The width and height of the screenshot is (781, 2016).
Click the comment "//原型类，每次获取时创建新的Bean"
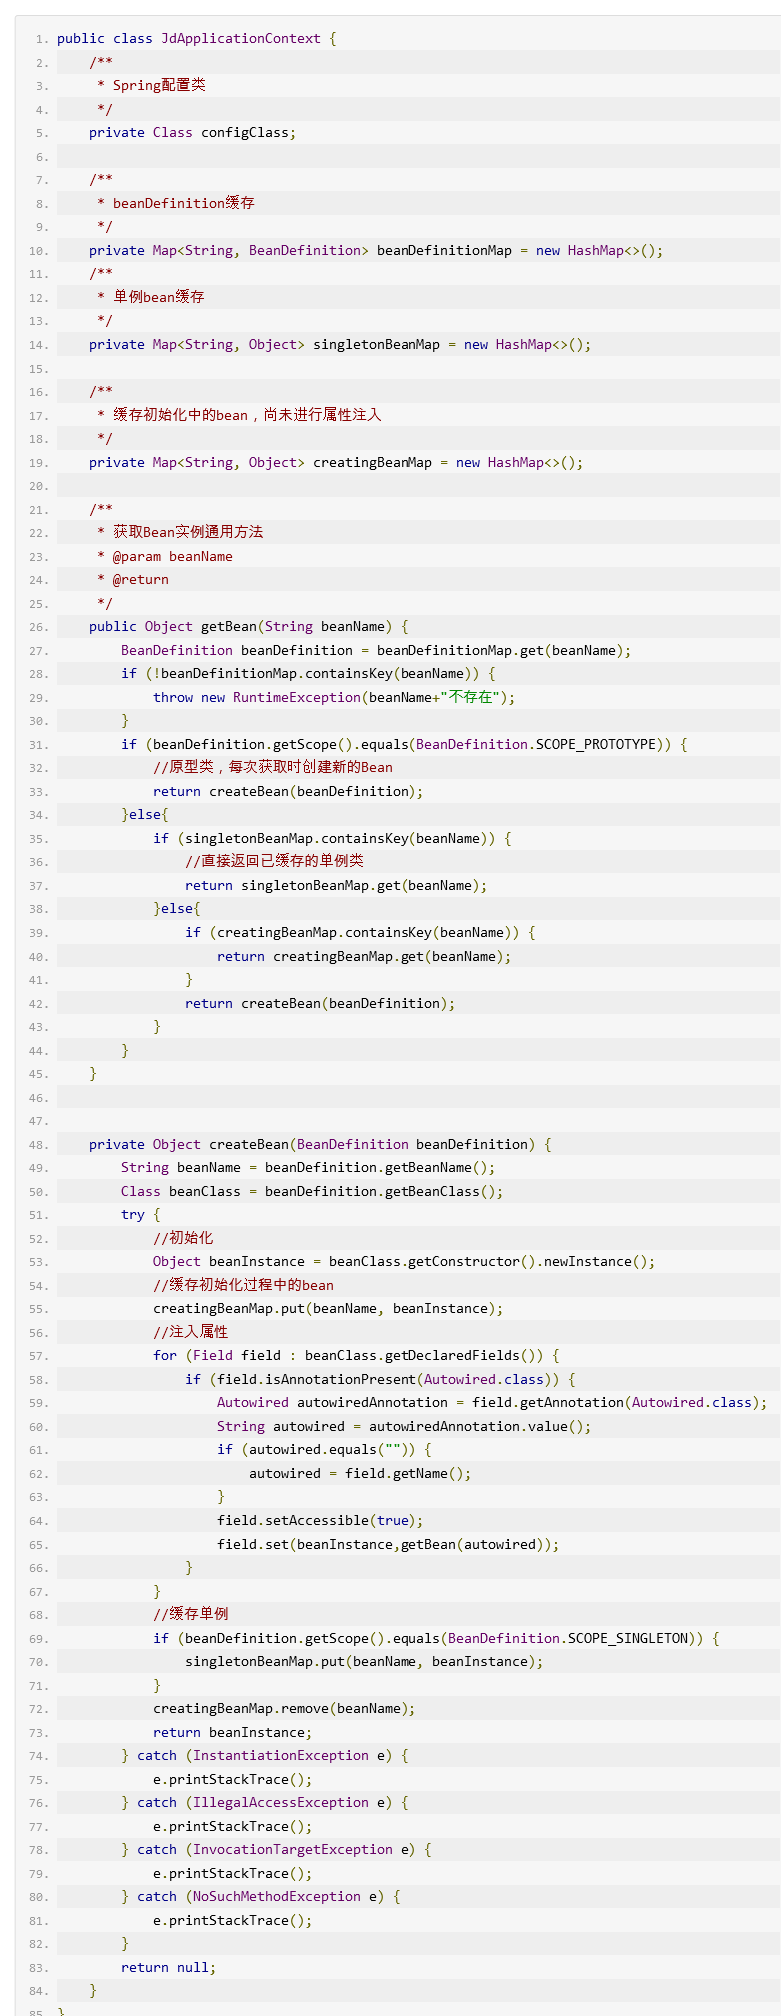pyautogui.click(x=273, y=768)
